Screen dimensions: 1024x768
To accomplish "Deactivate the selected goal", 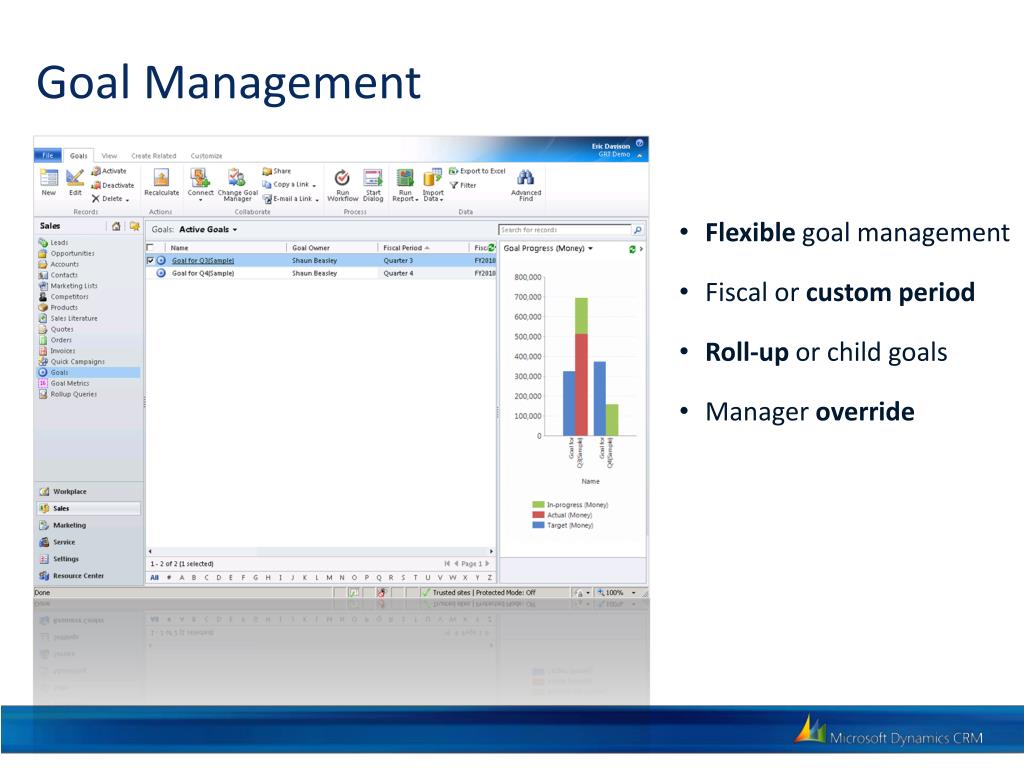I will [x=112, y=185].
